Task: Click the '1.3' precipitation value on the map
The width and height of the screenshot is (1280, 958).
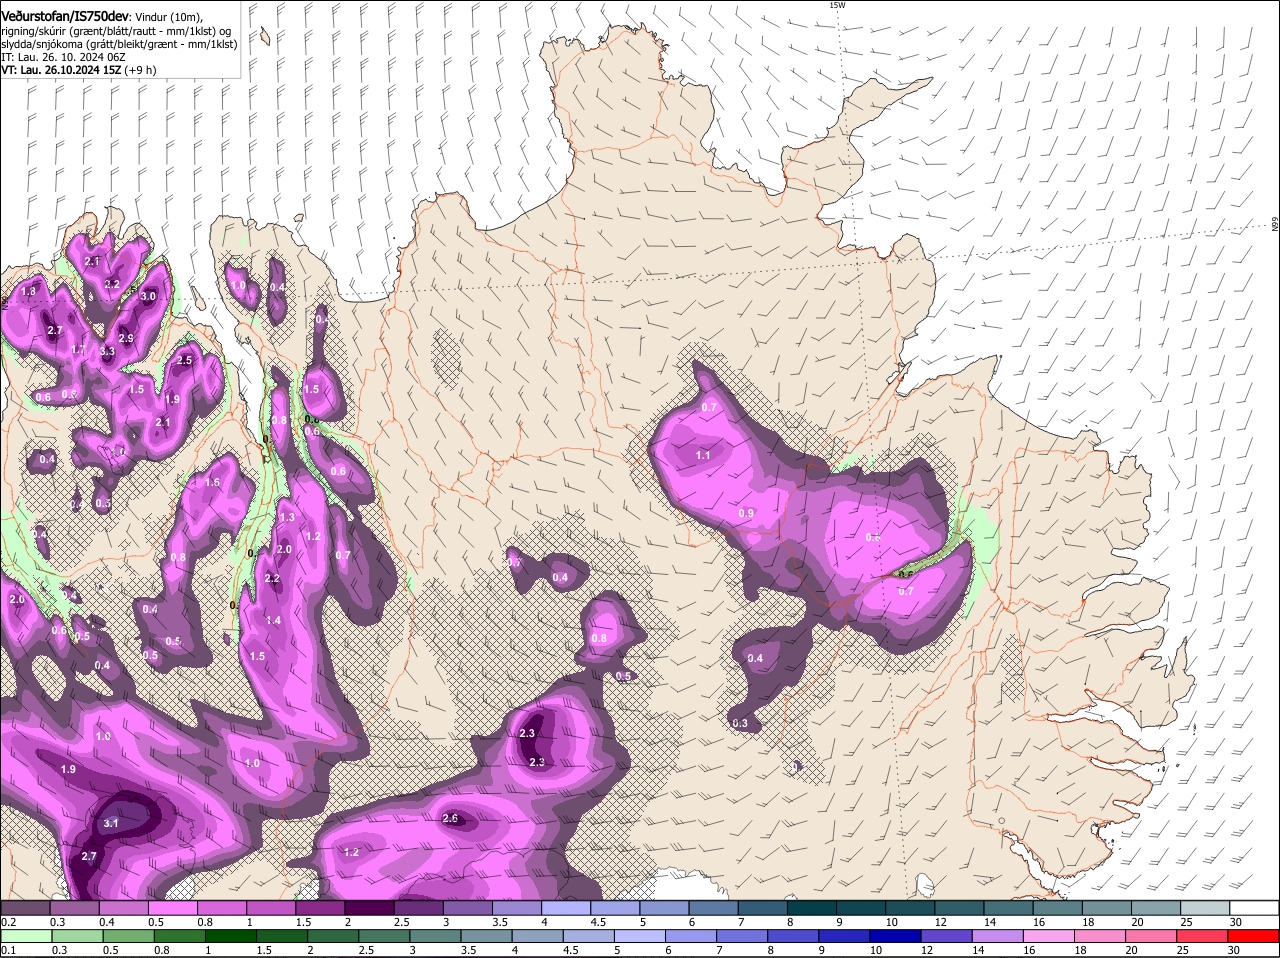Action: pos(288,517)
